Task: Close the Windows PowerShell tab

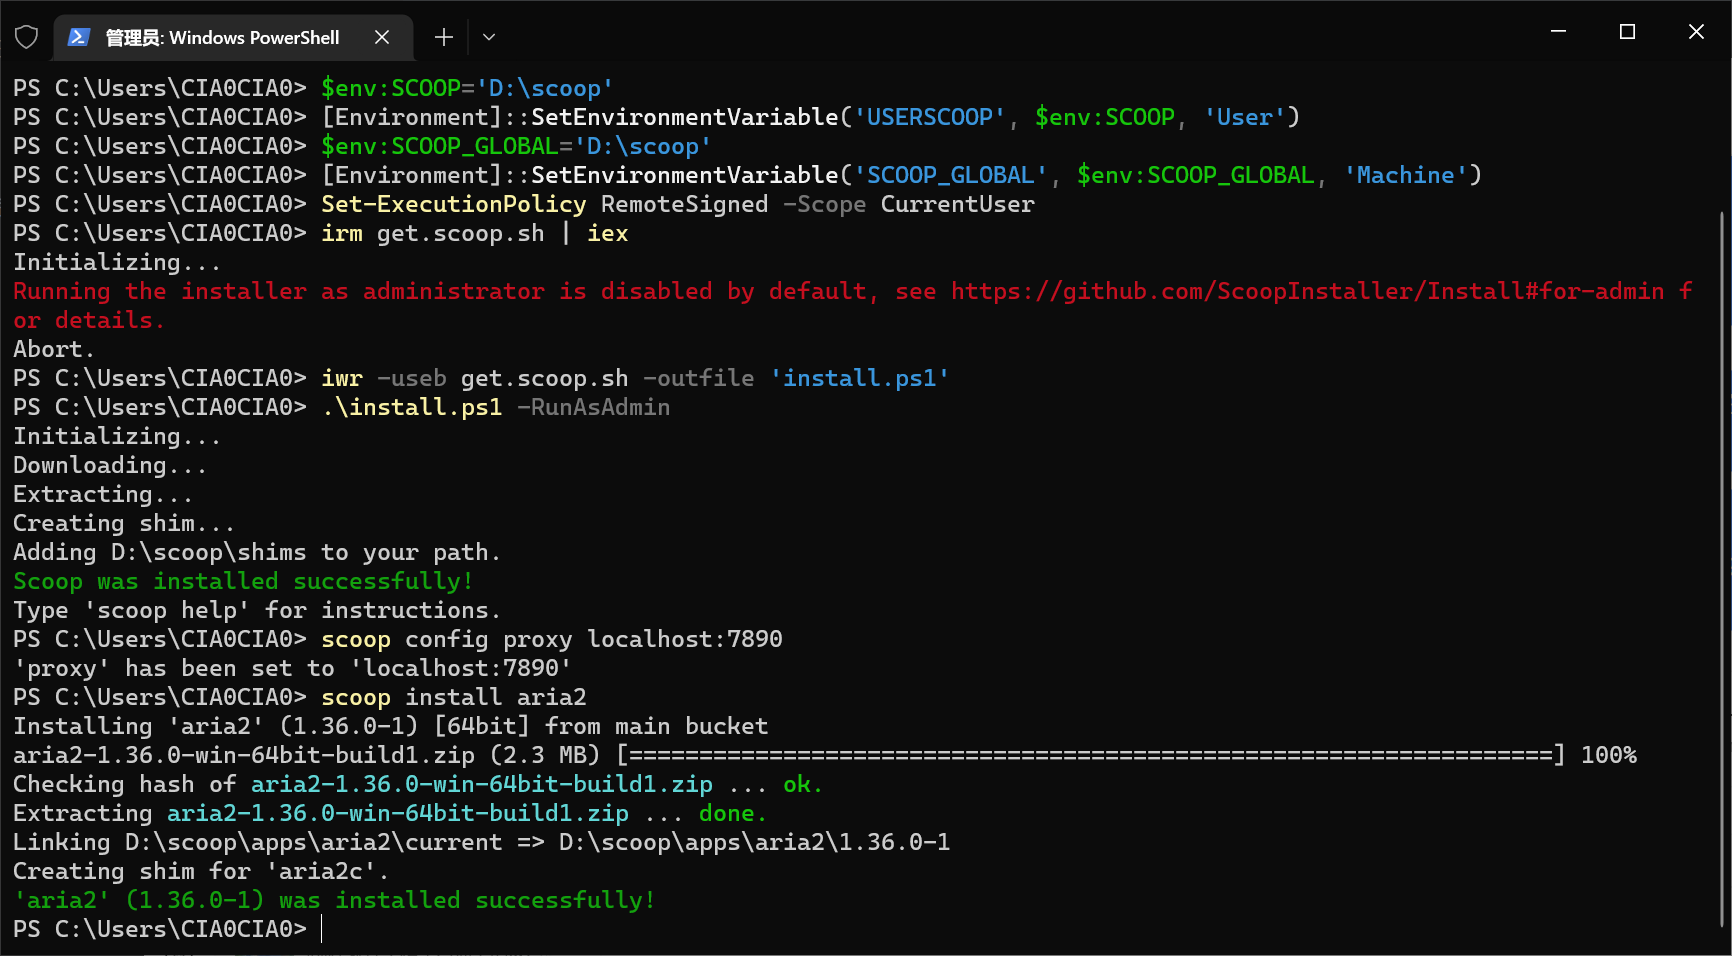Action: tap(382, 37)
